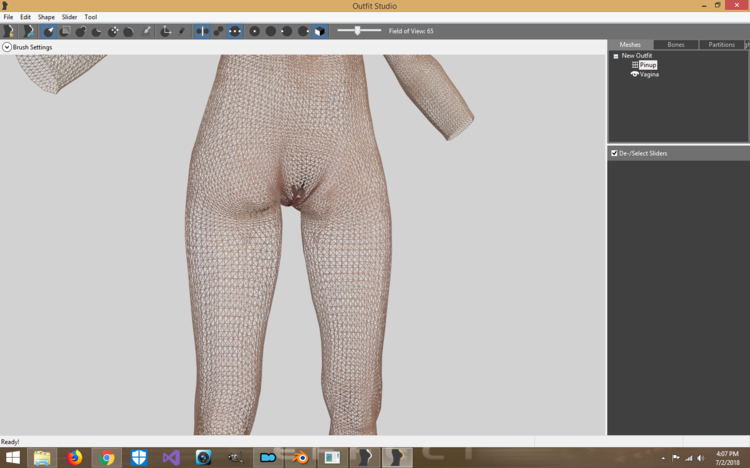Switch to the Bones tab
The image size is (750, 468).
point(676,45)
